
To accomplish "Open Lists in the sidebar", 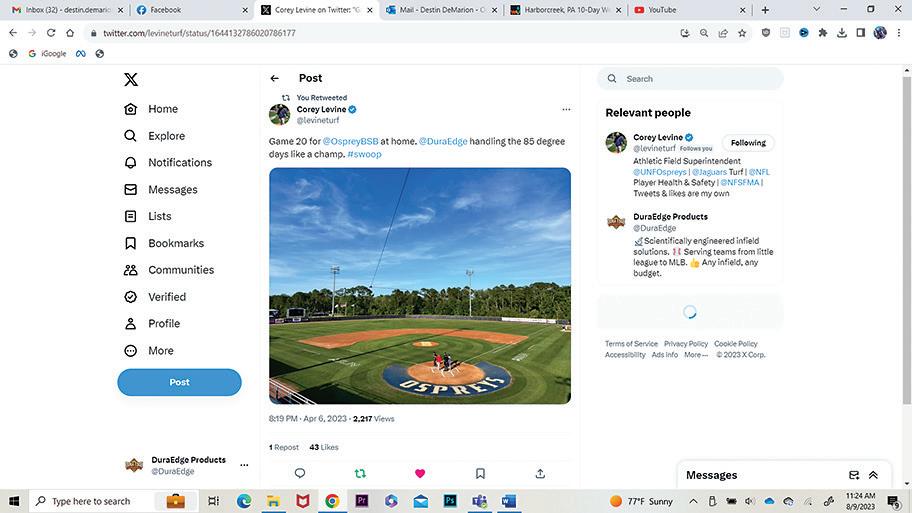I will 148,216.
